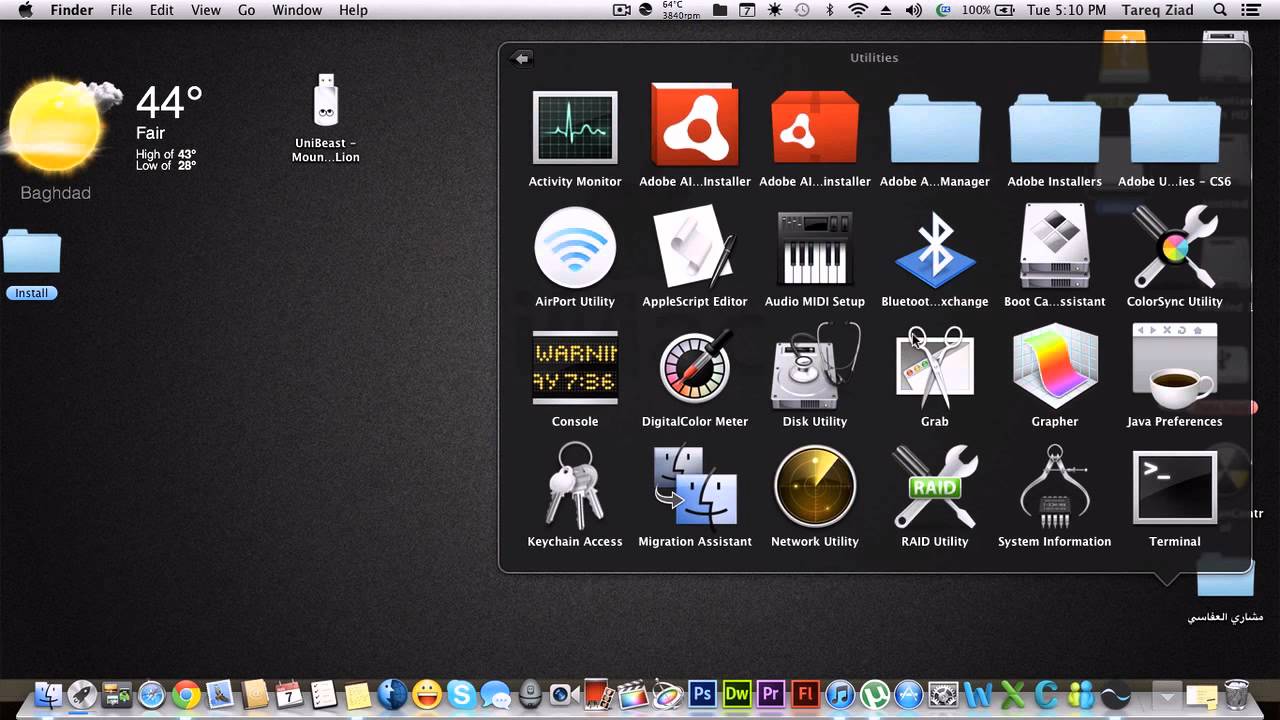Launch Terminal from the Utilities stack
Image resolution: width=1280 pixels, height=720 pixels.
click(1175, 487)
